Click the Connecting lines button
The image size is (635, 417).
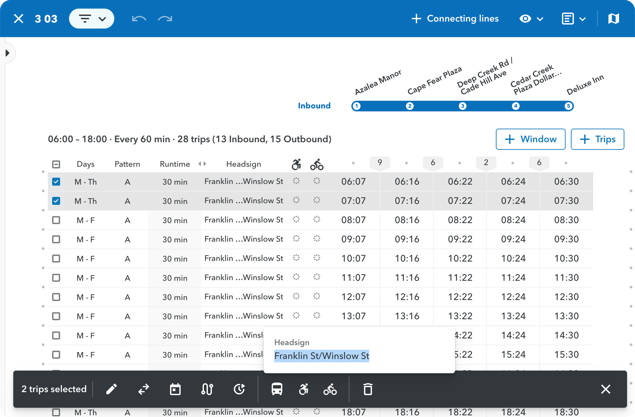[457, 18]
